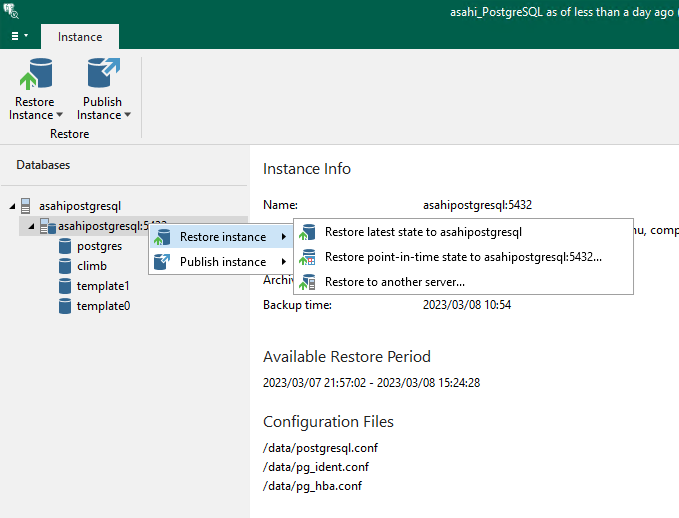Click the Publish instance context menu icon

162,262
